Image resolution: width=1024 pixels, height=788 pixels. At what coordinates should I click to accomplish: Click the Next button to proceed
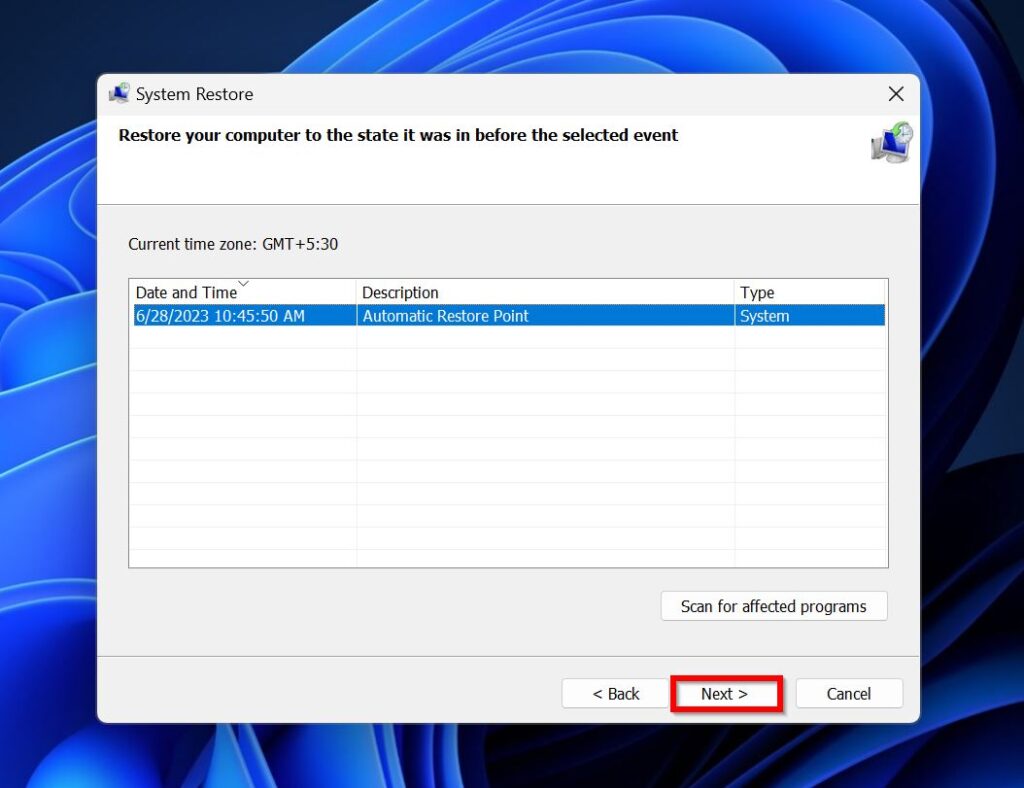click(x=727, y=693)
